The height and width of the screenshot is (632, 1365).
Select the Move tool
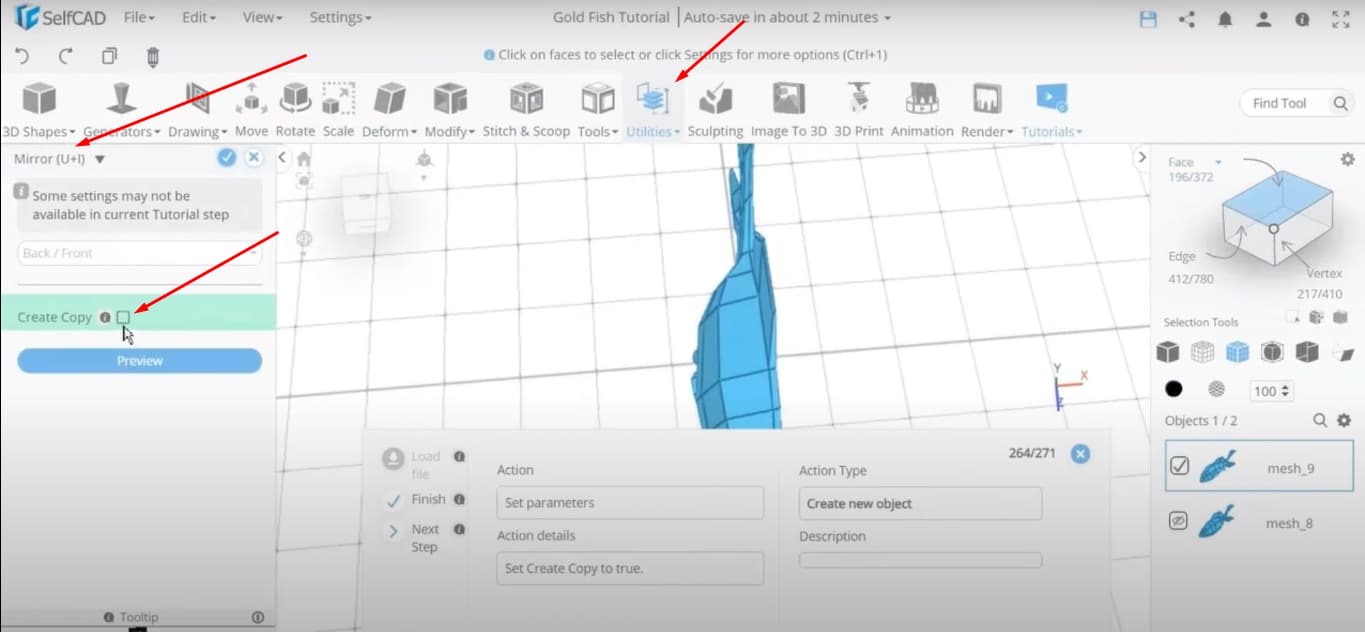point(250,110)
